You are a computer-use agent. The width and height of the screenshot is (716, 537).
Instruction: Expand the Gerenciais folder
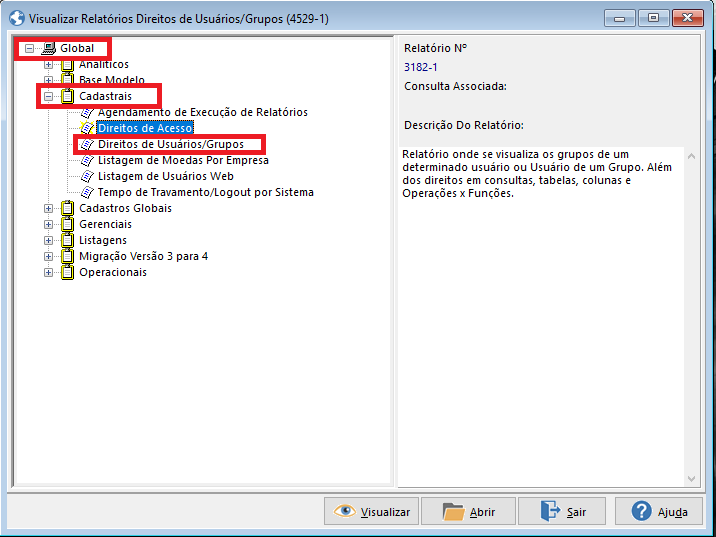click(x=48, y=225)
